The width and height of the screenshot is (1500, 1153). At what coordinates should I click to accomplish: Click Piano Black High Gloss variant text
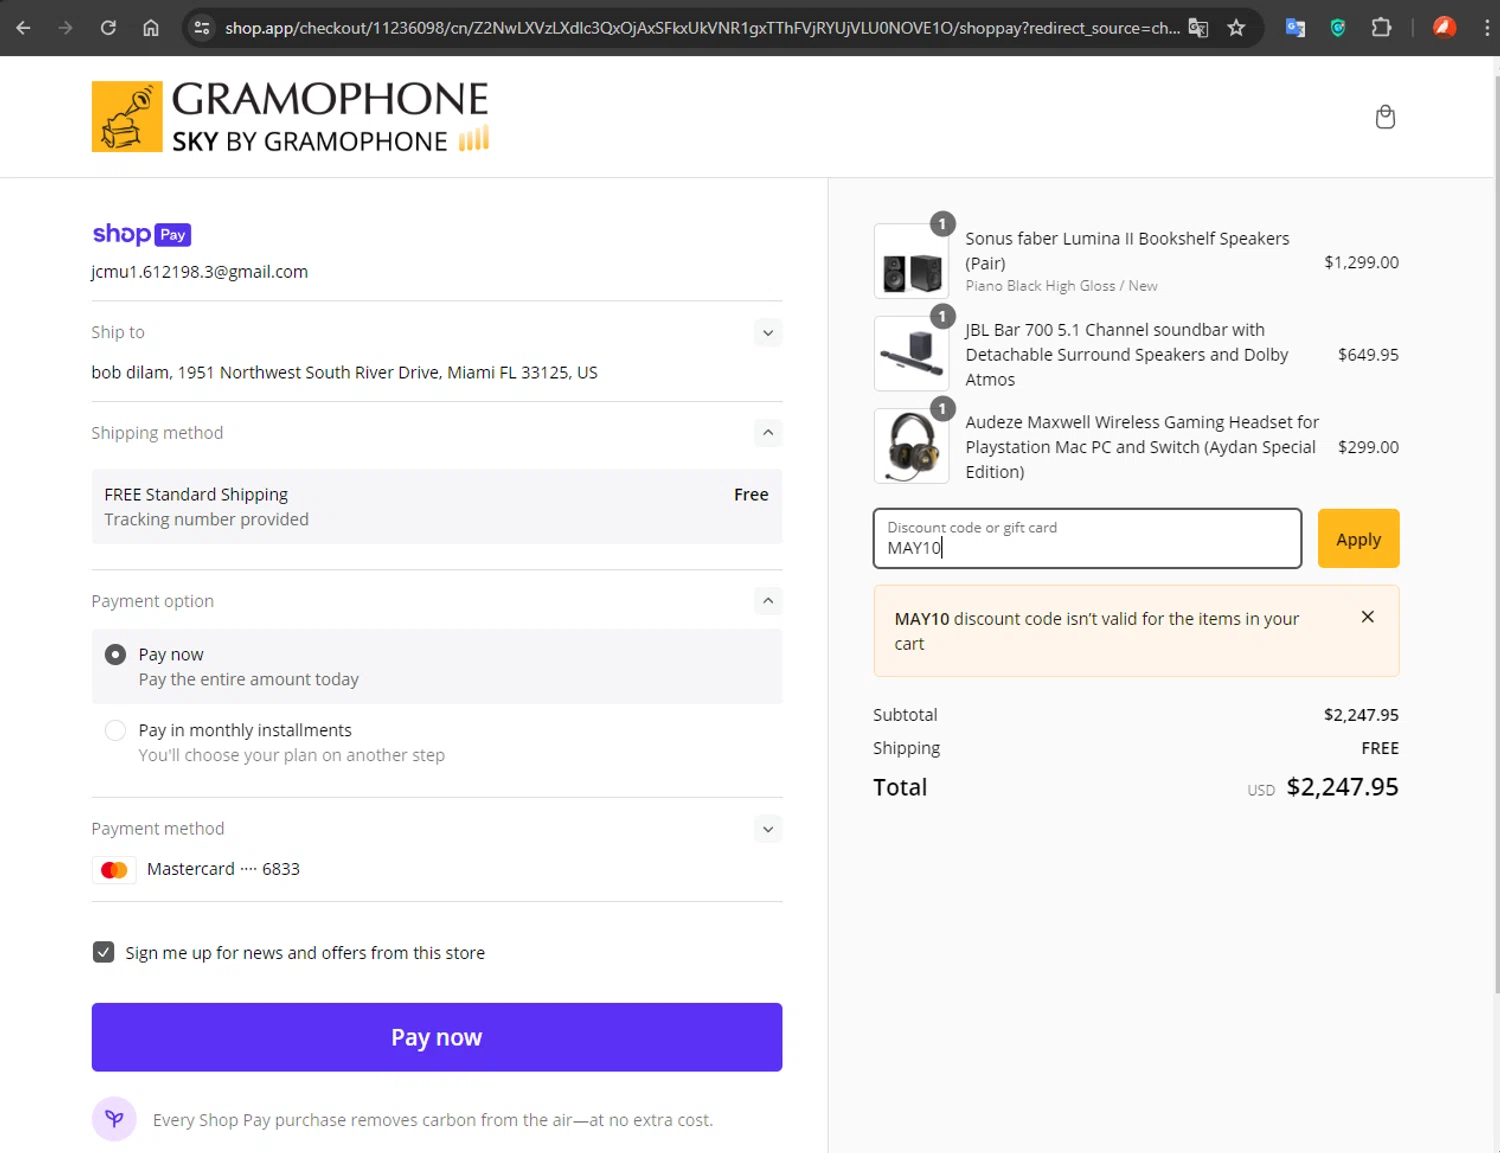(x=1061, y=286)
